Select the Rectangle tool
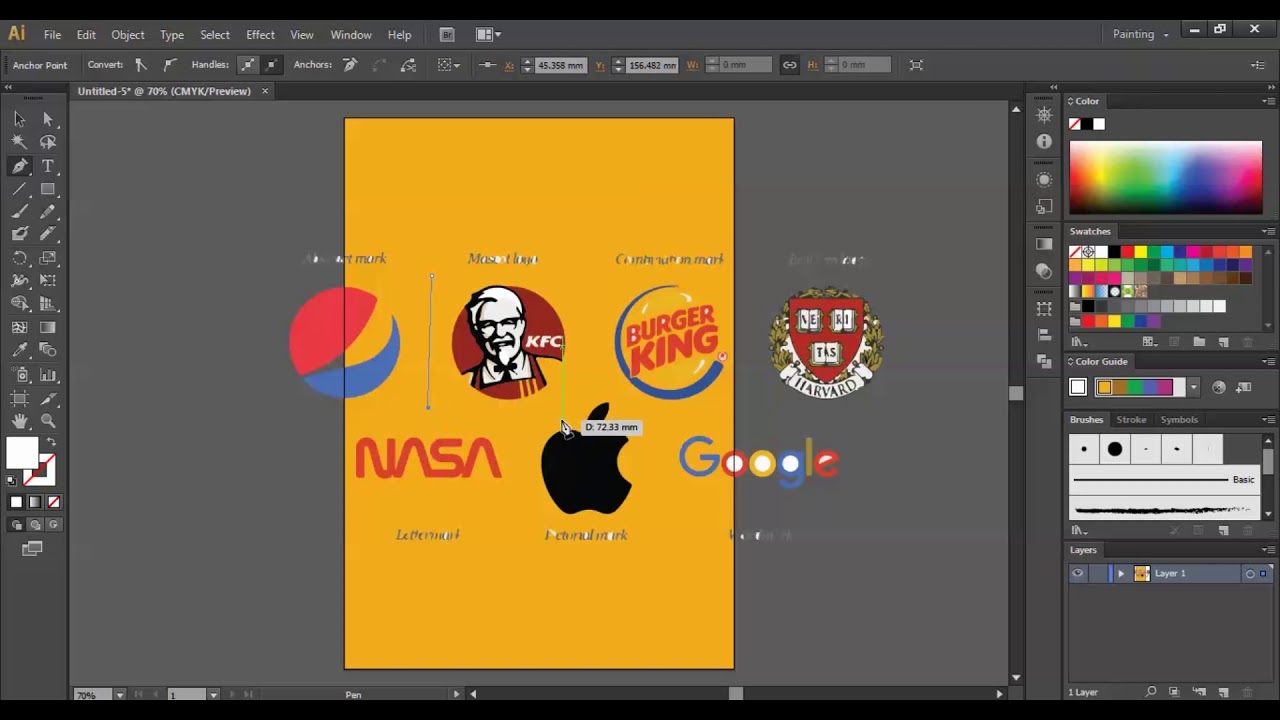This screenshot has height=720, width=1280. point(47,189)
